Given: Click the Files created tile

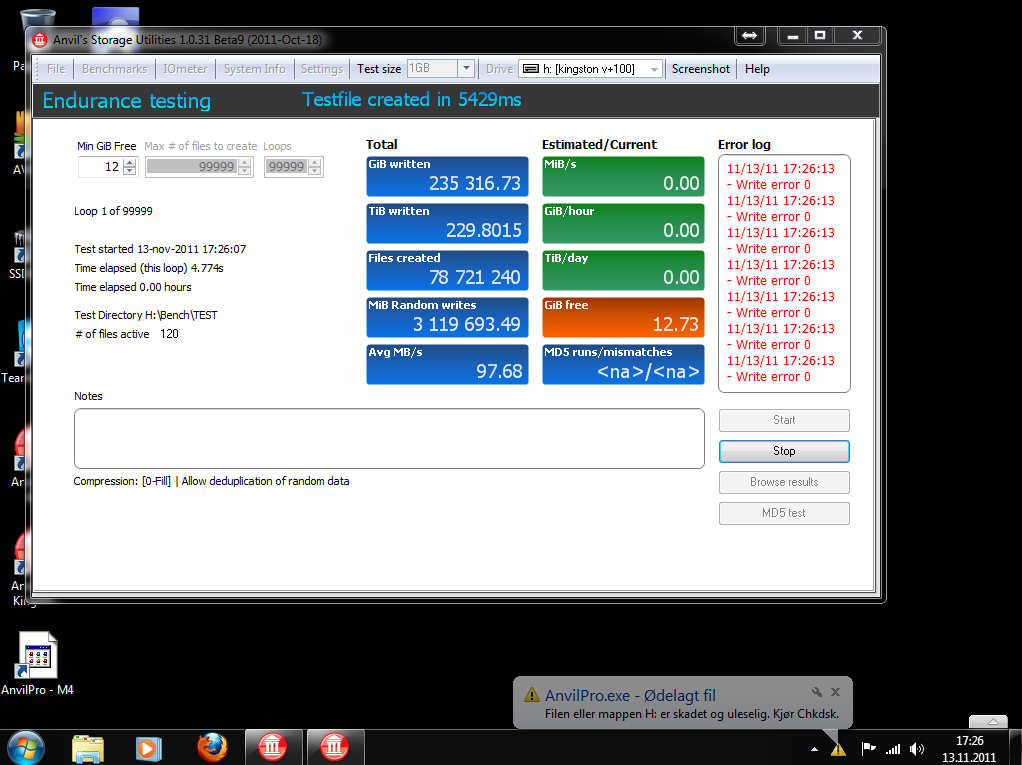Looking at the screenshot, I should [x=447, y=270].
